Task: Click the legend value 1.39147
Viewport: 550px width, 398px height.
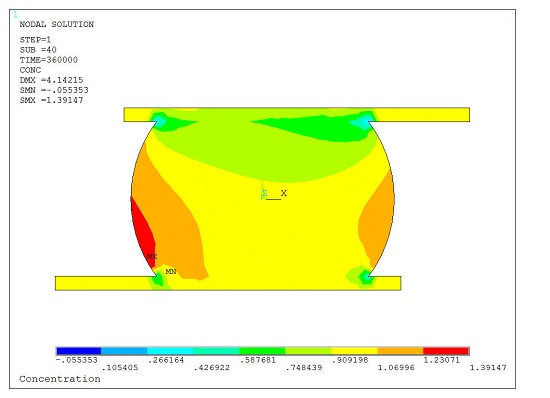Action: (x=488, y=368)
